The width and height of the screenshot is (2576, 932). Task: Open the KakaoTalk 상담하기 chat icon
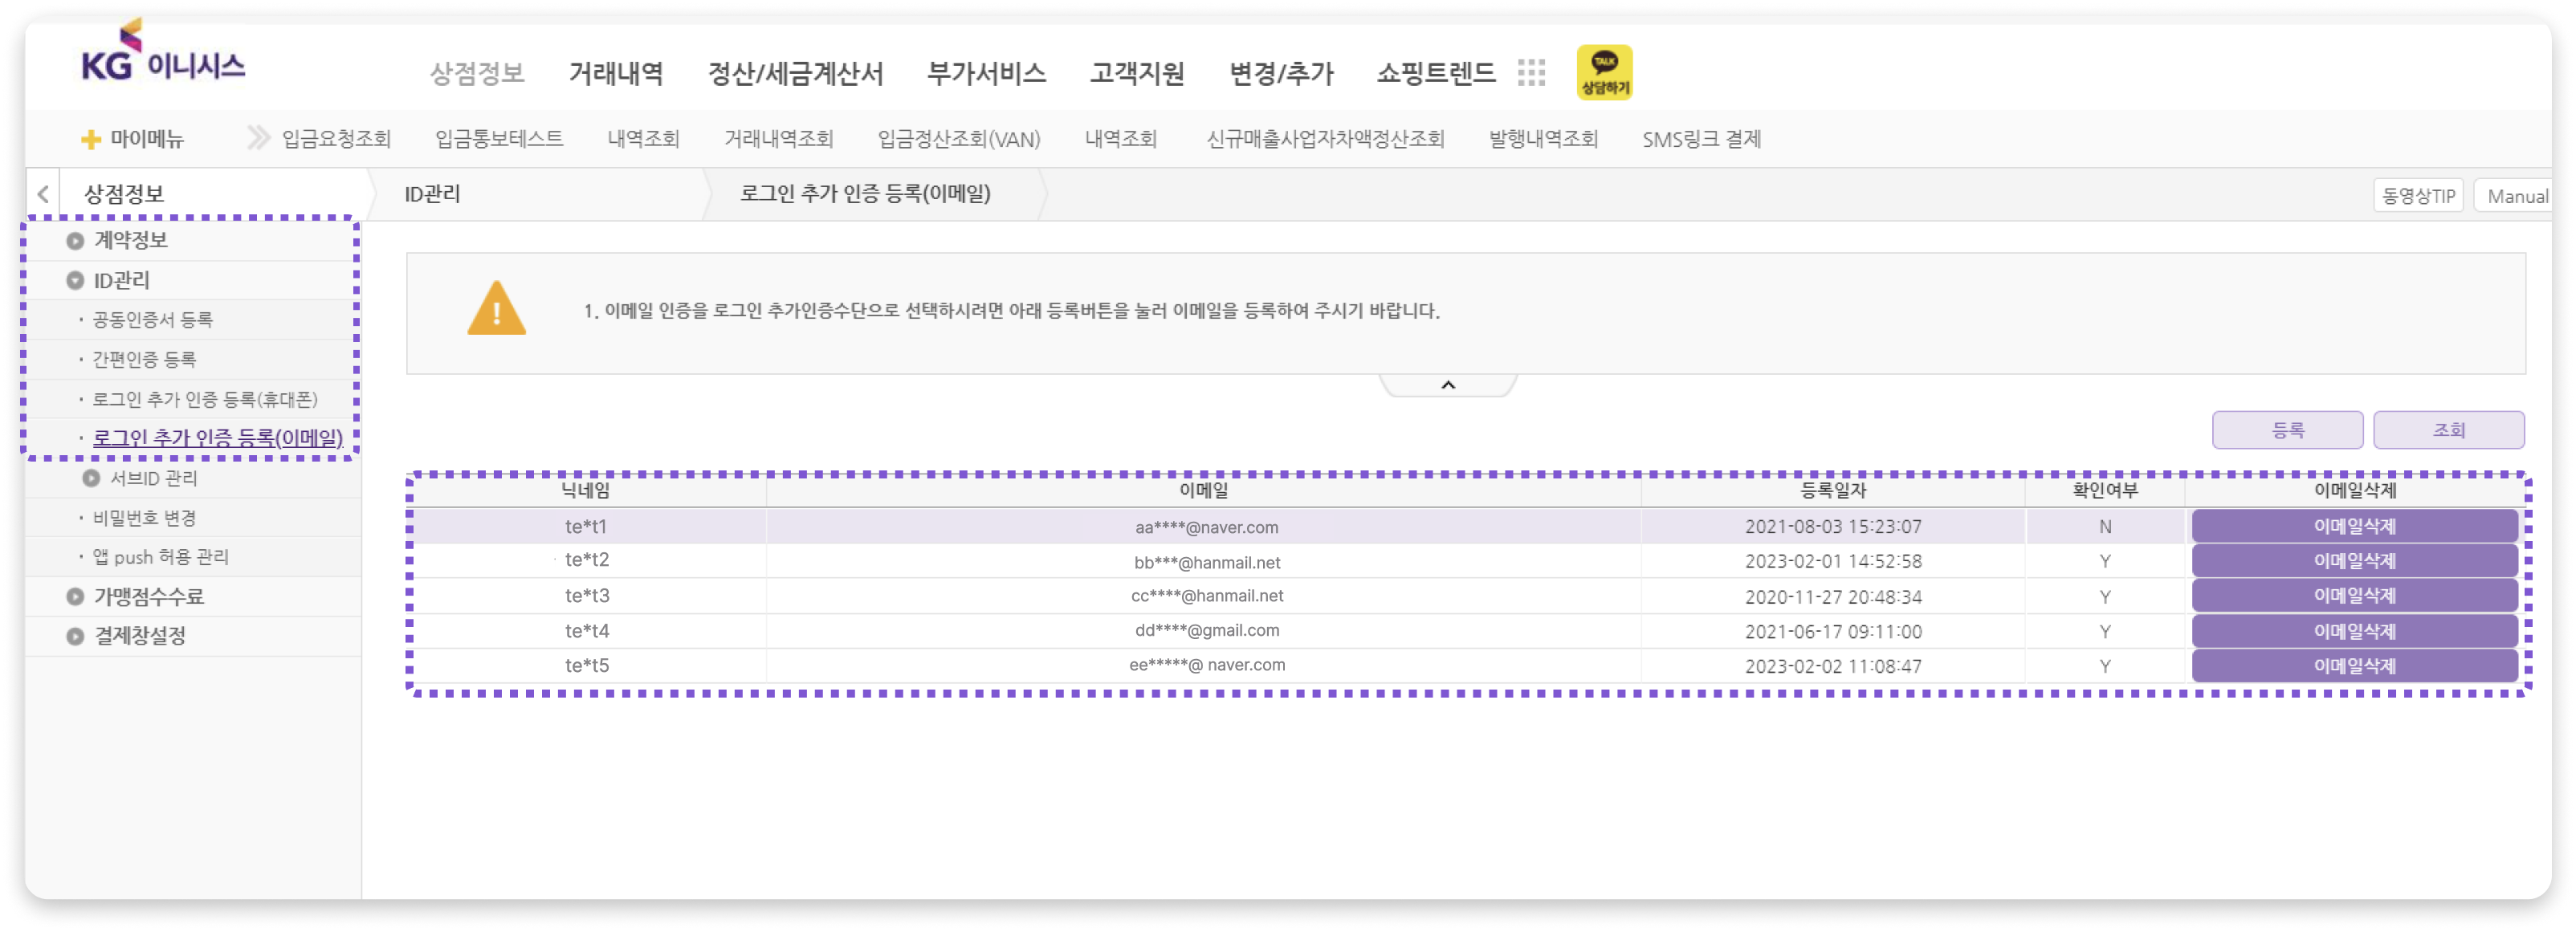point(1604,72)
